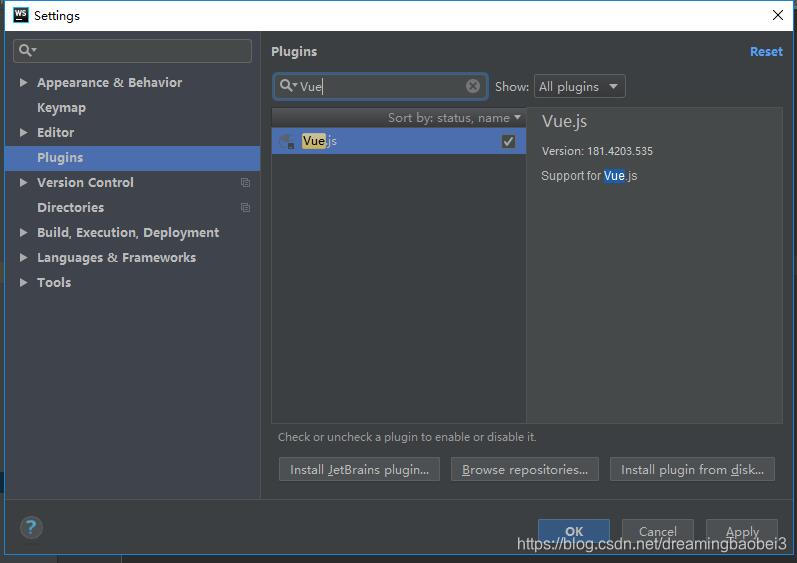Click Directories project-level settings icon
This screenshot has height=563, width=797.
click(245, 207)
